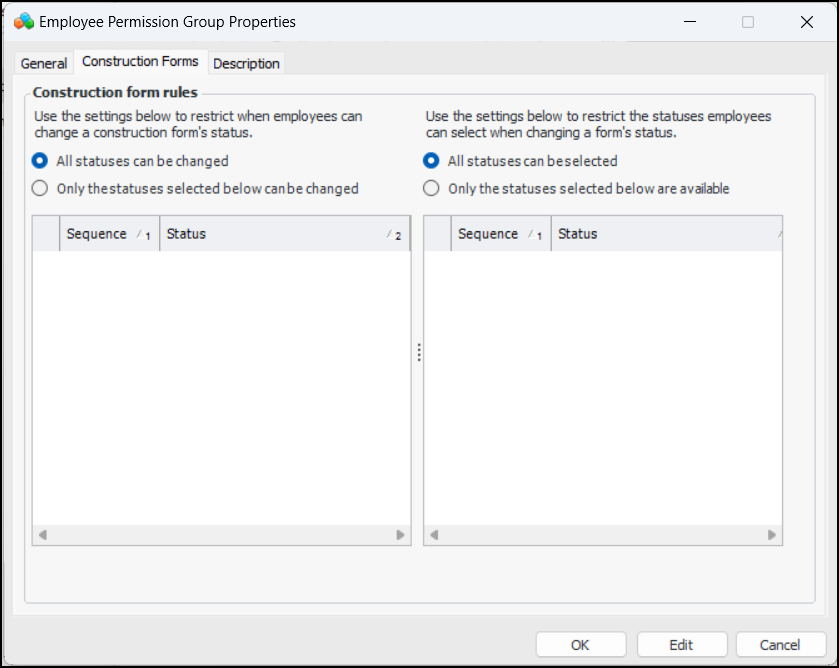Screen dimensions: 839x668
Task: Choose "Only the statuses selected below can be changed"
Action: tap(40, 188)
